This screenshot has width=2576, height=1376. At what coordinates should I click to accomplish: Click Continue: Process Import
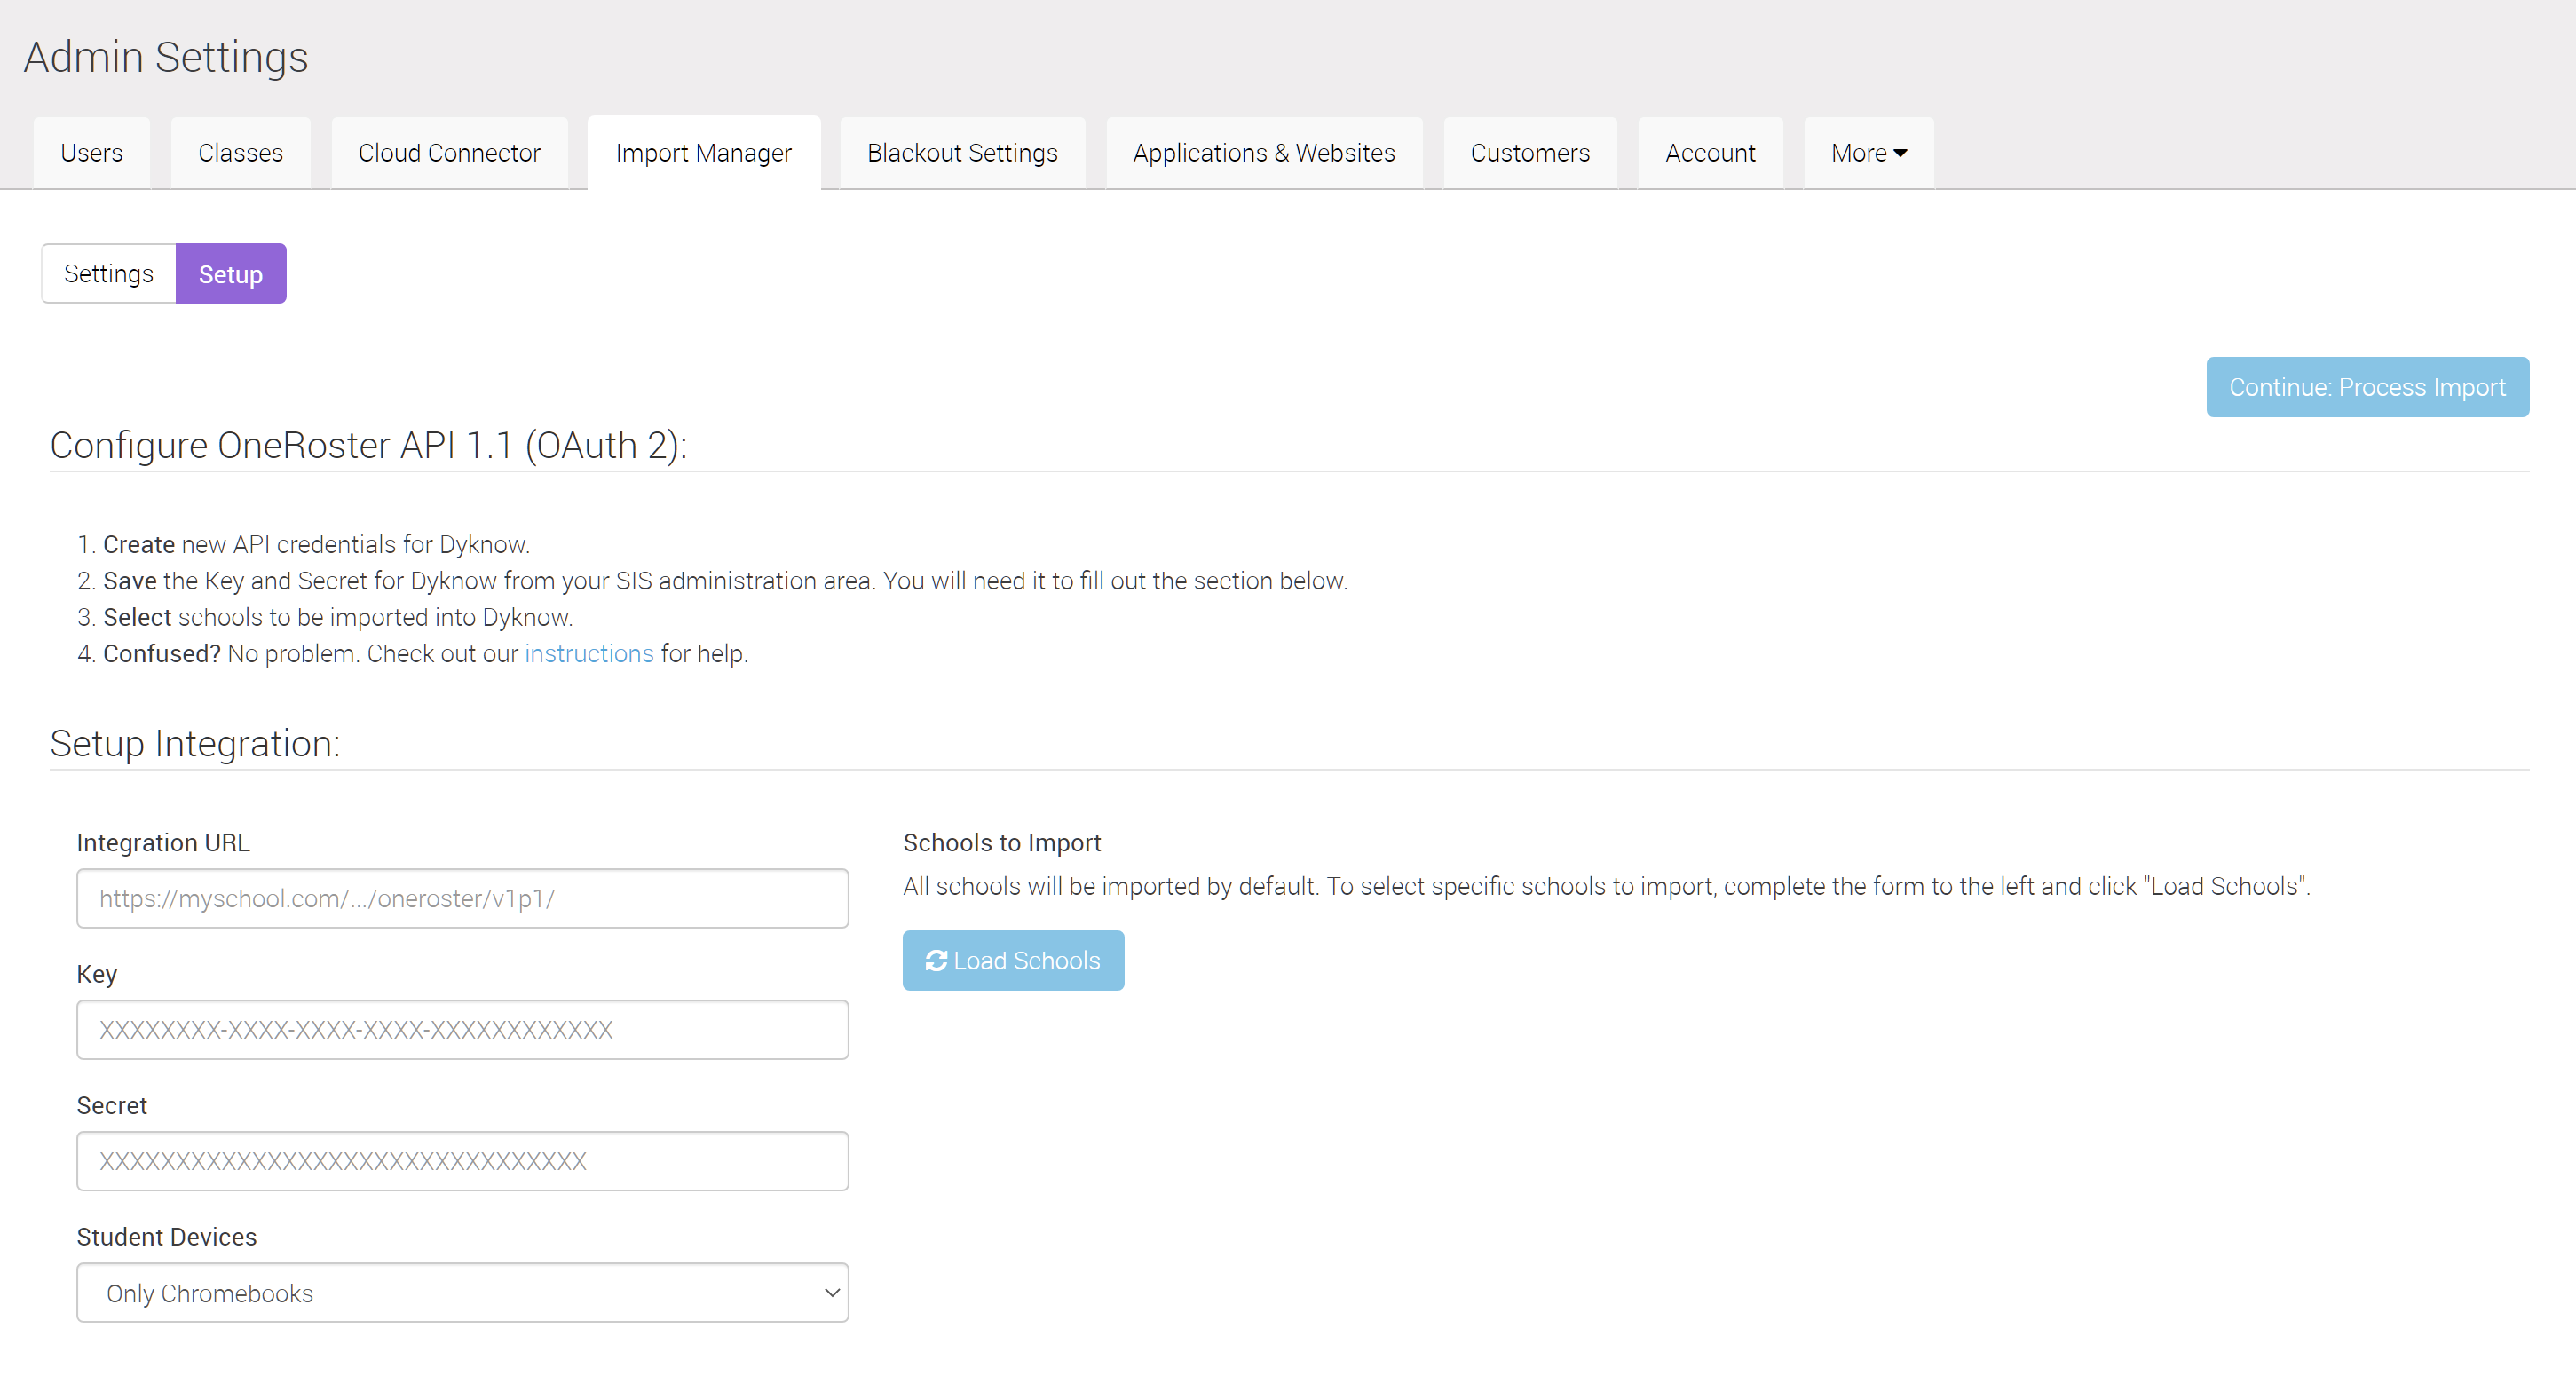point(2367,387)
